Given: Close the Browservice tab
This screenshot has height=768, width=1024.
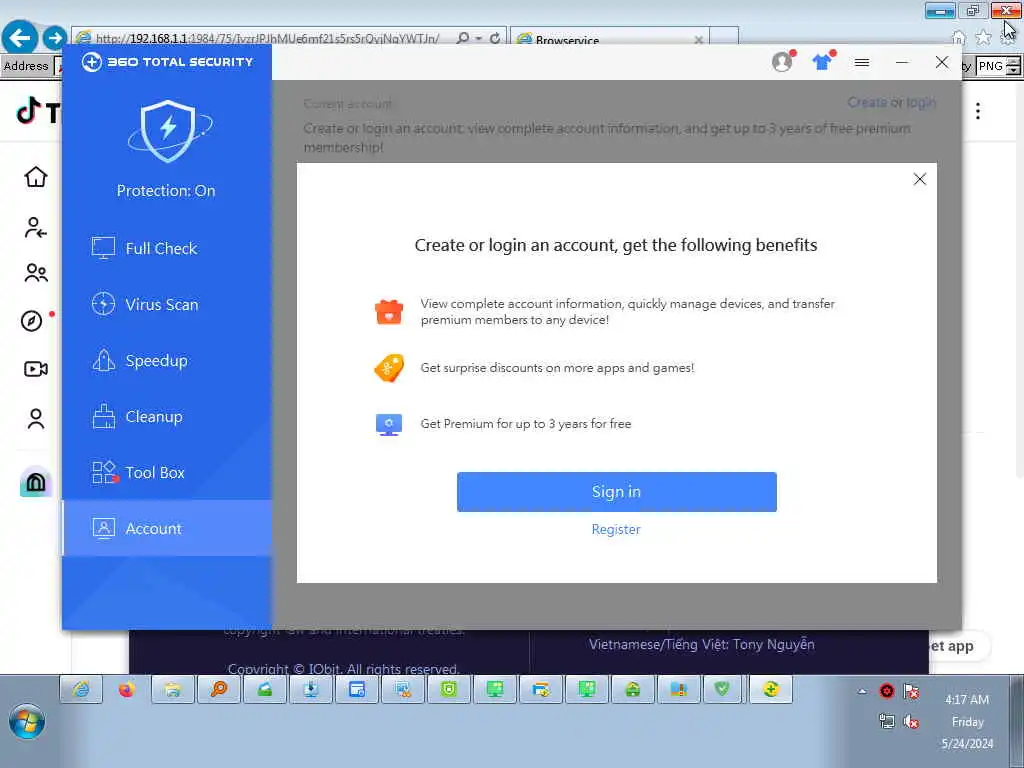Looking at the screenshot, I should (x=699, y=40).
